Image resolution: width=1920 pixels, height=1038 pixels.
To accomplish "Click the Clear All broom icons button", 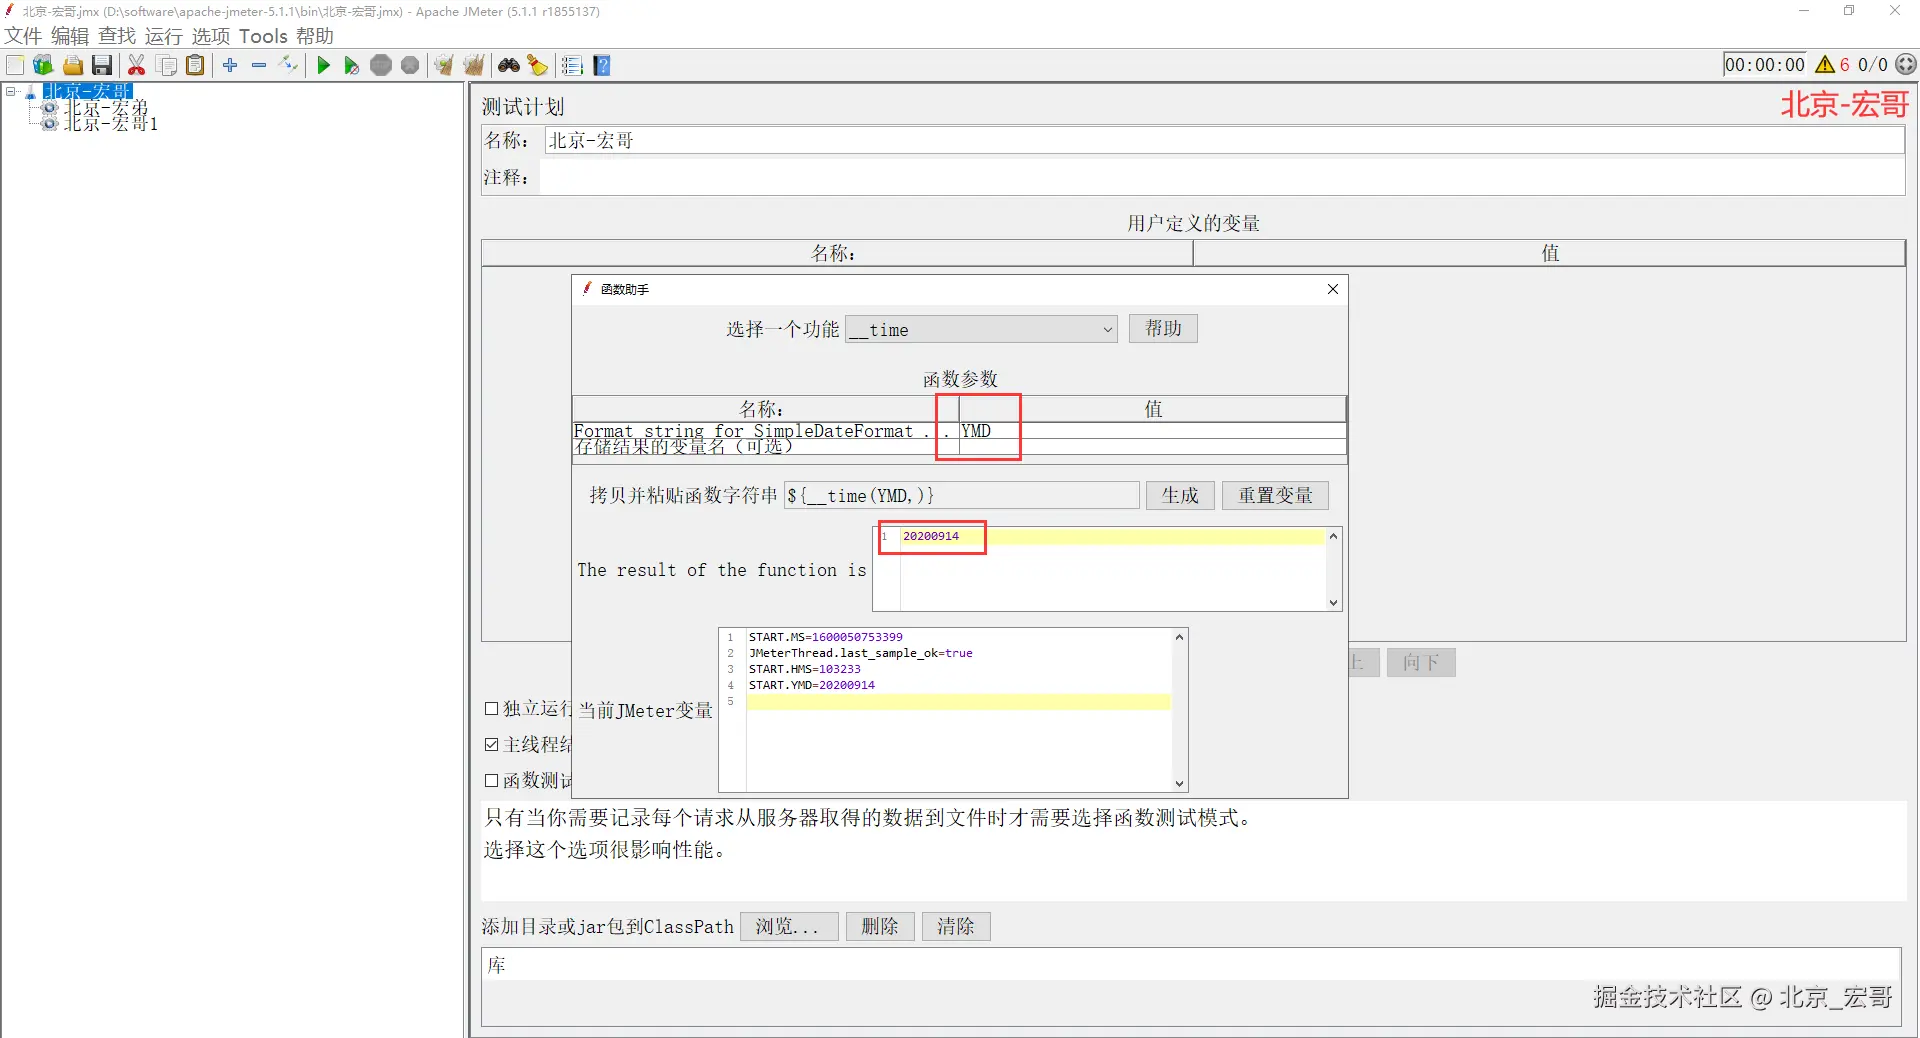I will (x=473, y=65).
